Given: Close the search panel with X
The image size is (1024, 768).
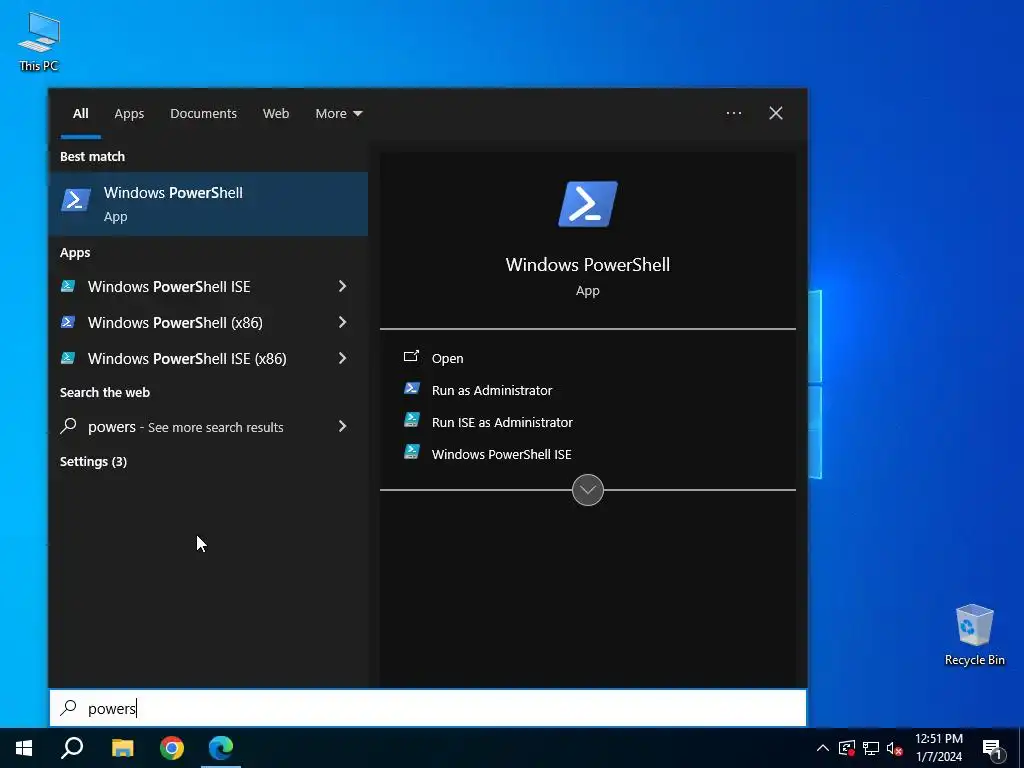Looking at the screenshot, I should tap(775, 114).
